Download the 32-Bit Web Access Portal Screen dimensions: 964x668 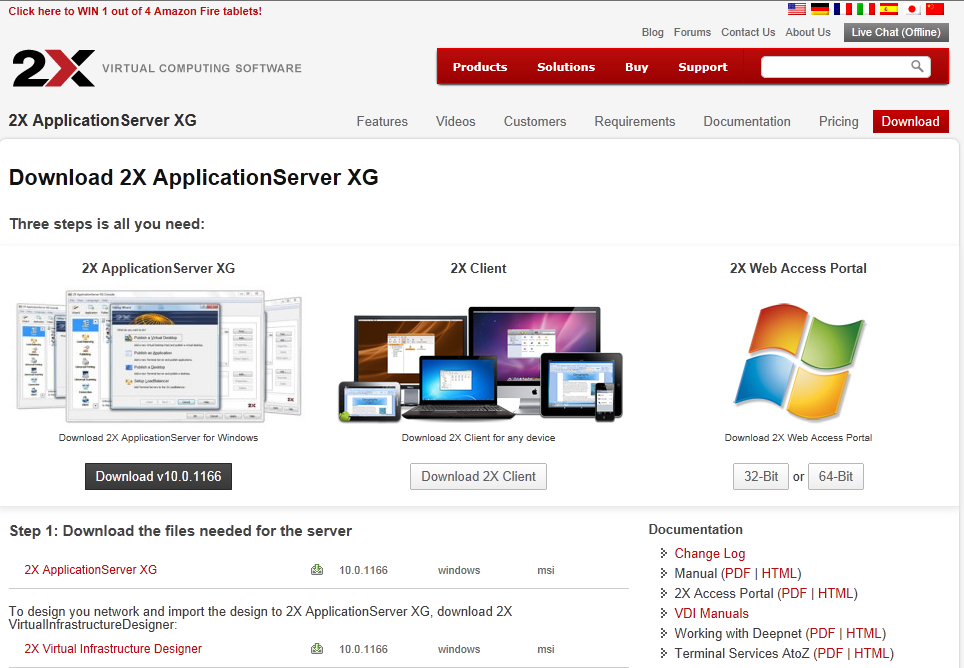point(761,476)
